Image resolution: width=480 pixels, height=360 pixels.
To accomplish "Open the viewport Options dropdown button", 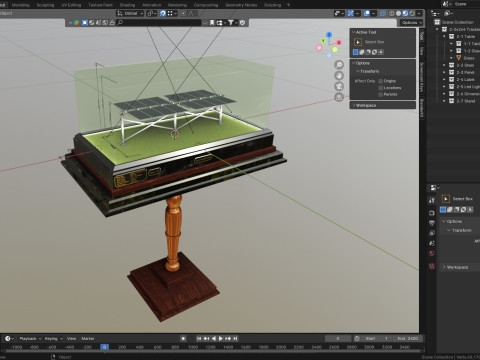I will tap(412, 22).
